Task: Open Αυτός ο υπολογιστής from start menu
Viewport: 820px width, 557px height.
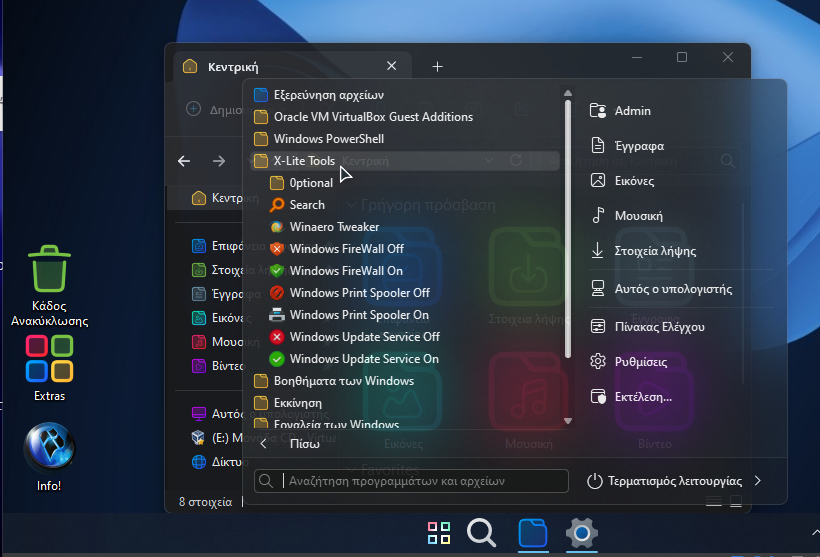Action: pos(661,289)
